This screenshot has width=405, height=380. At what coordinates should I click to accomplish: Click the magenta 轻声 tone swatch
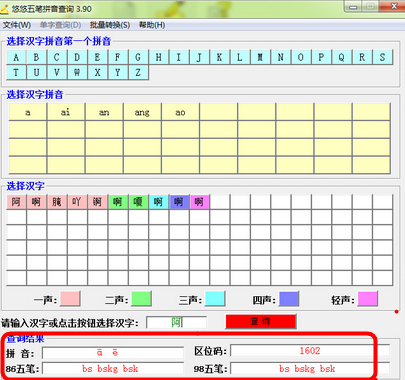[368, 299]
